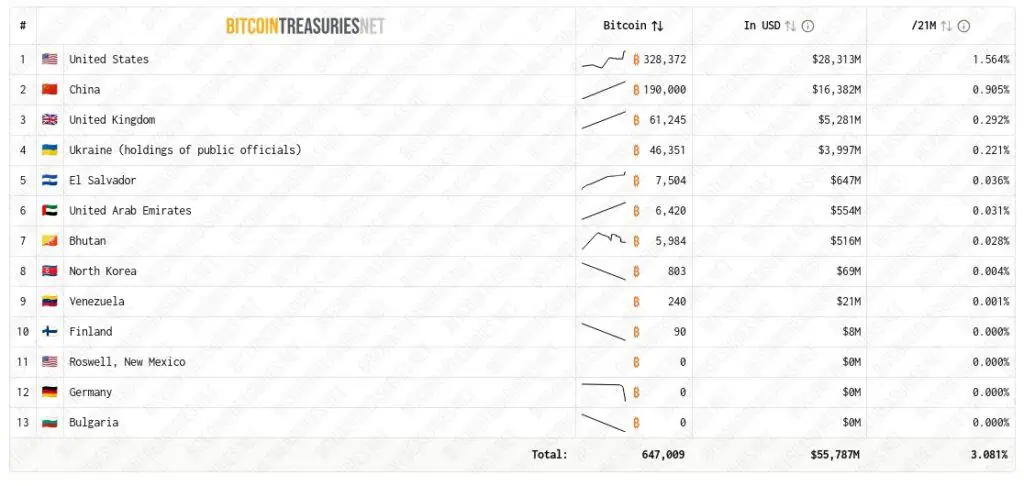Image resolution: width=1024 pixels, height=486 pixels.
Task: Sort by the /21M column arrows
Action: [946, 26]
